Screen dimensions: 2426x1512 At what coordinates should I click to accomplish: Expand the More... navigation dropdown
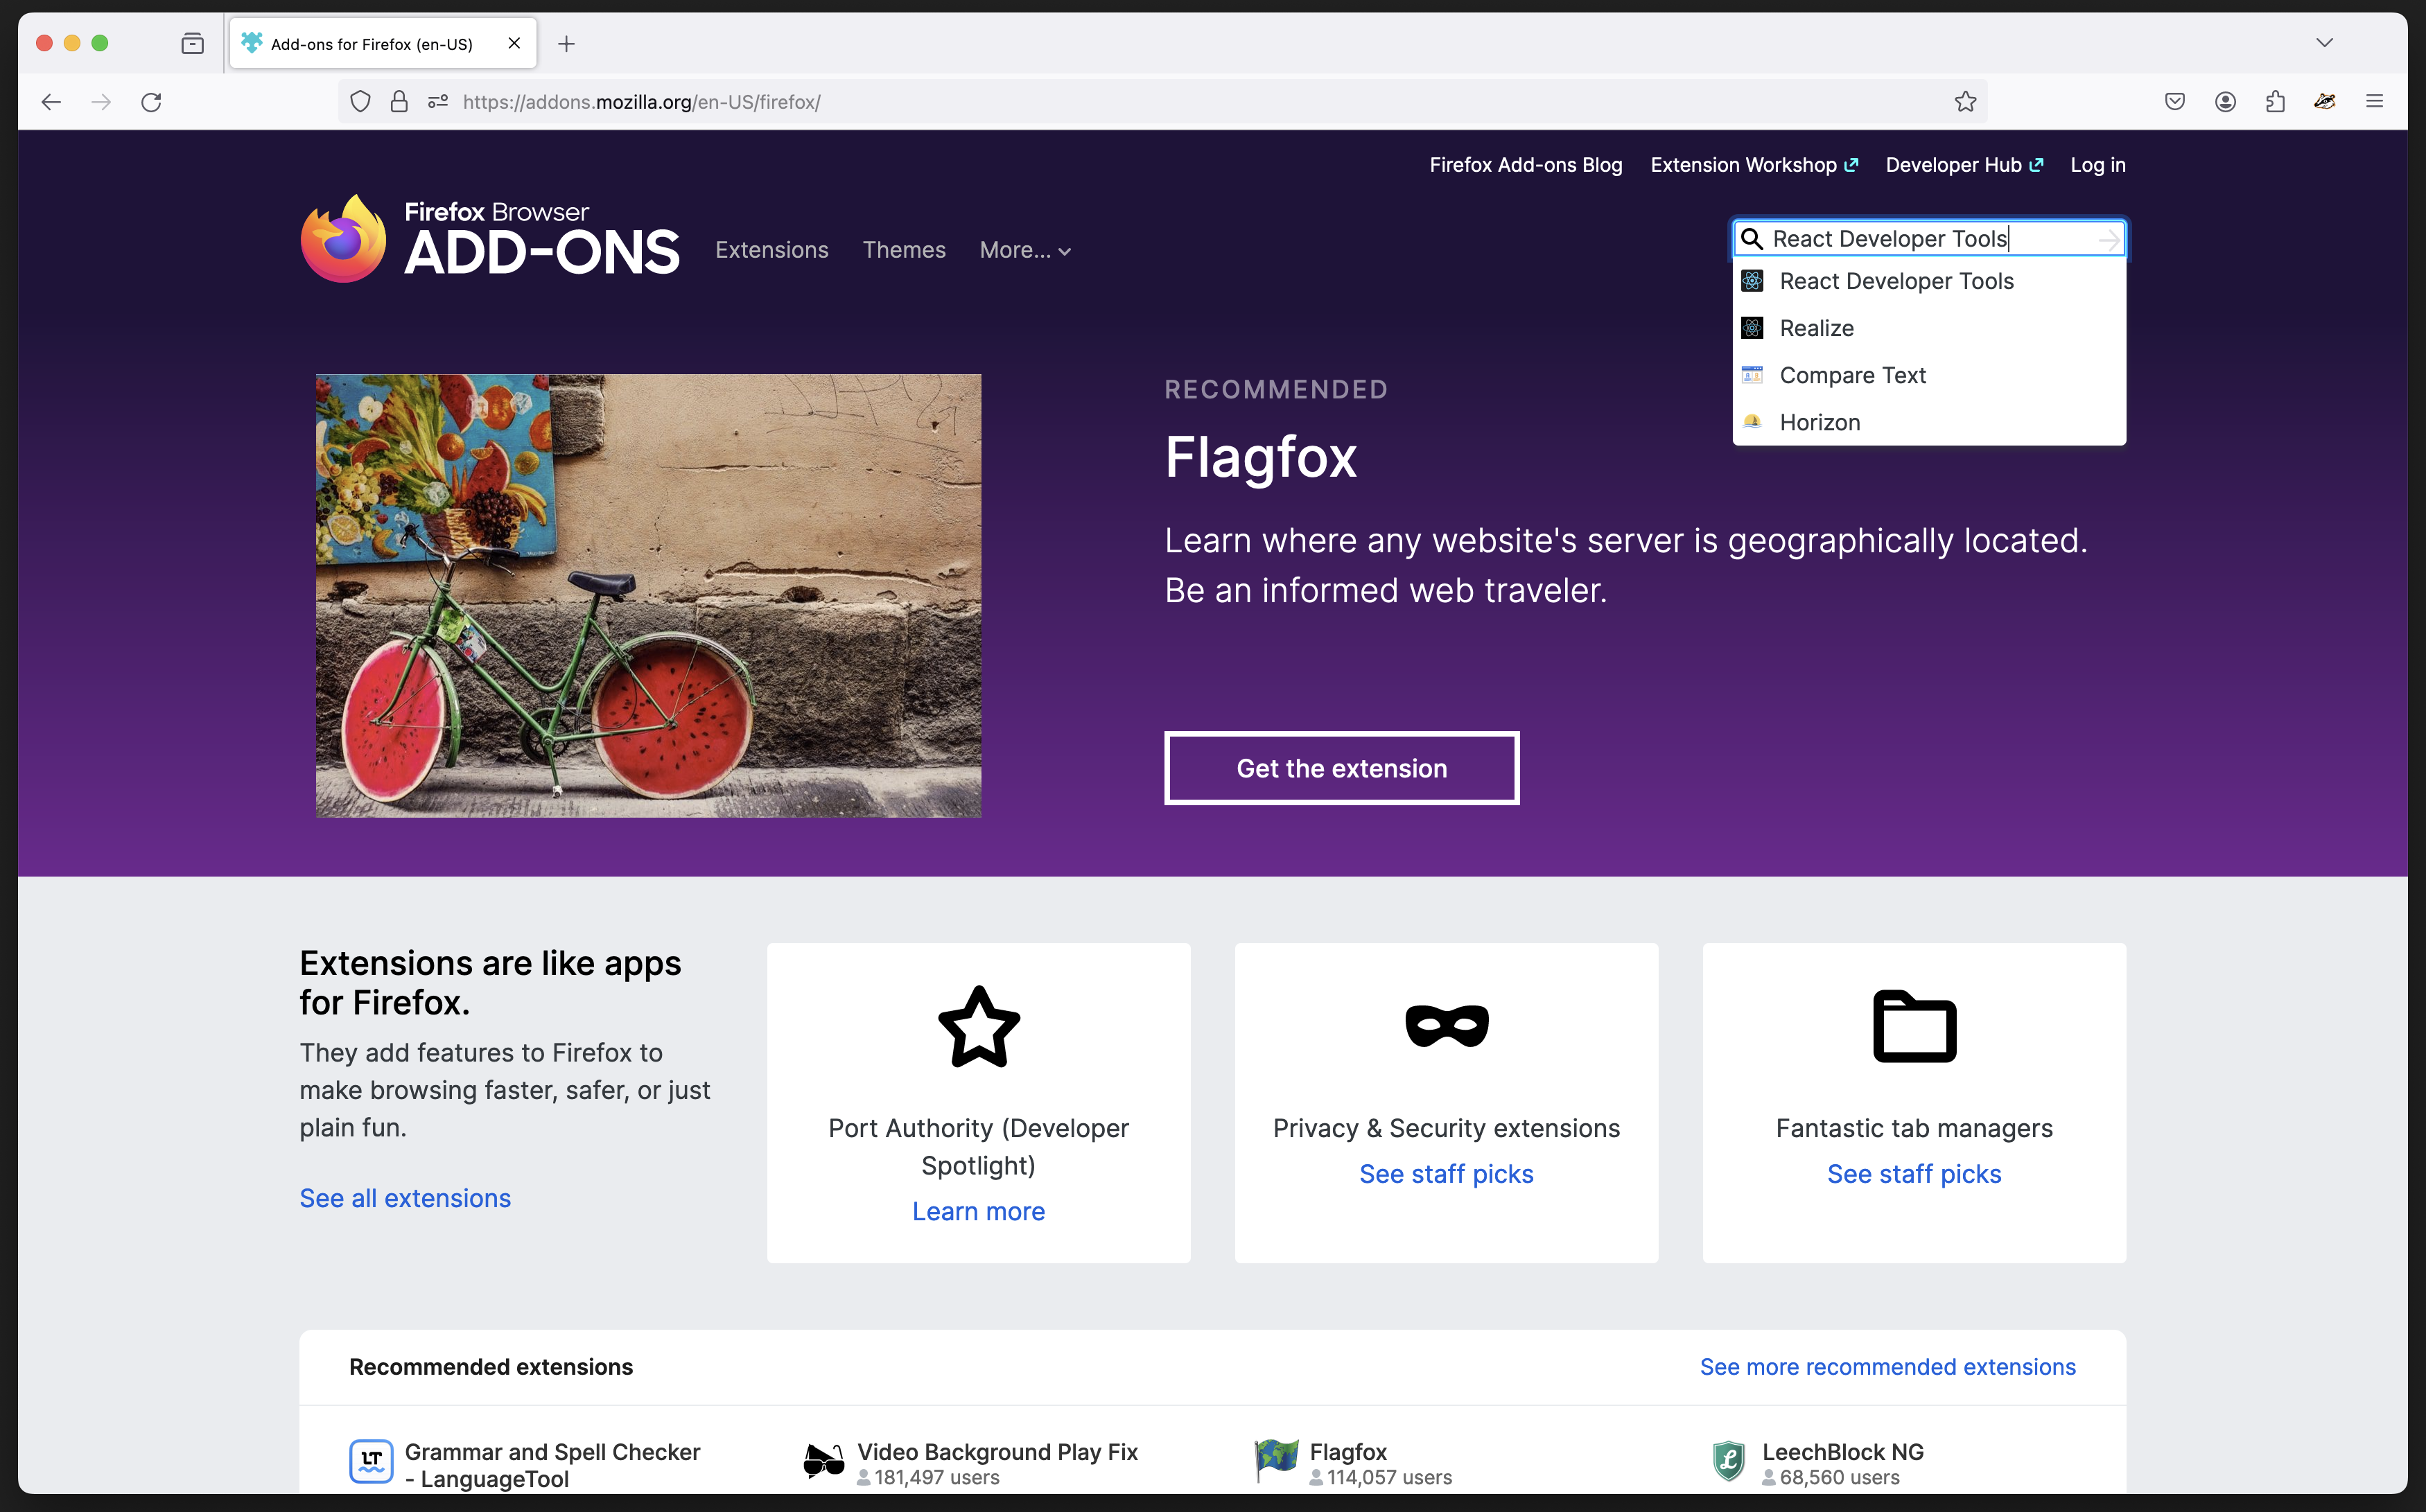(x=1026, y=250)
